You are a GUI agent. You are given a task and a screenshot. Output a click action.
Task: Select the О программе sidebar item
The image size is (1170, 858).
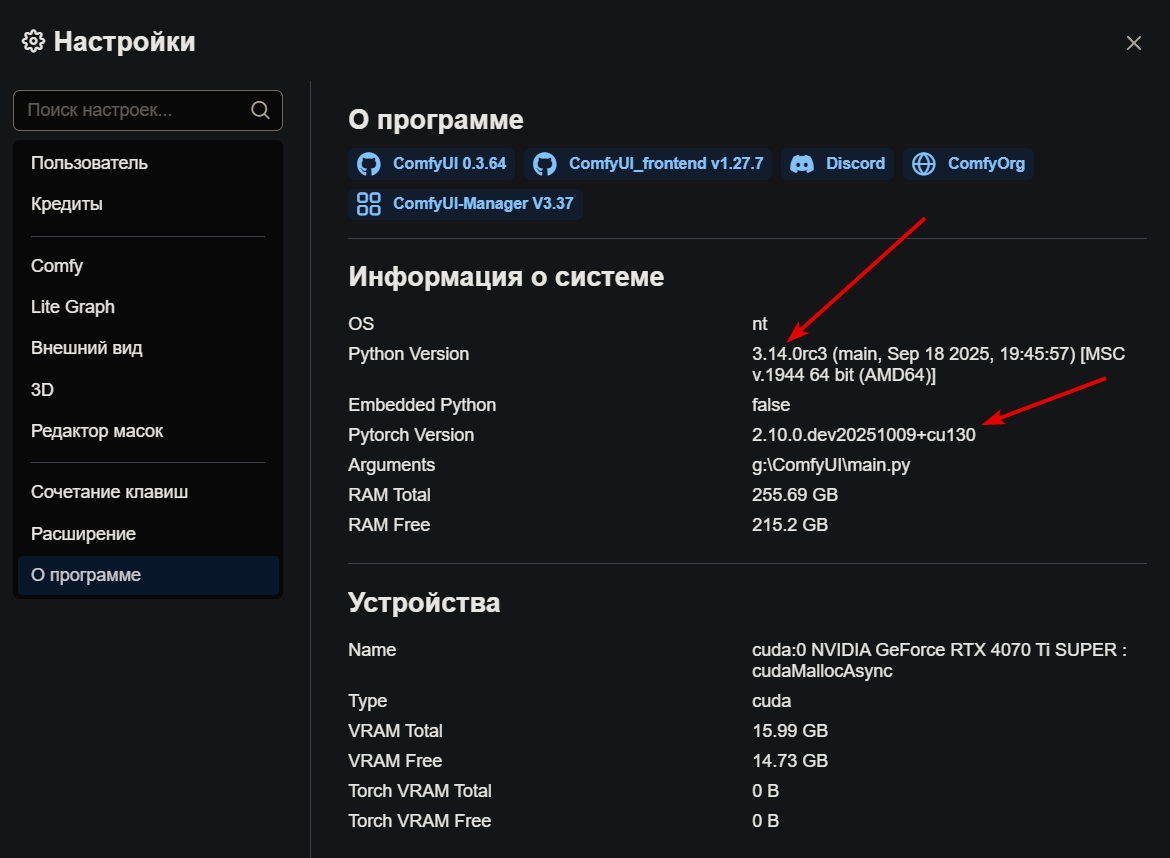(x=148, y=575)
